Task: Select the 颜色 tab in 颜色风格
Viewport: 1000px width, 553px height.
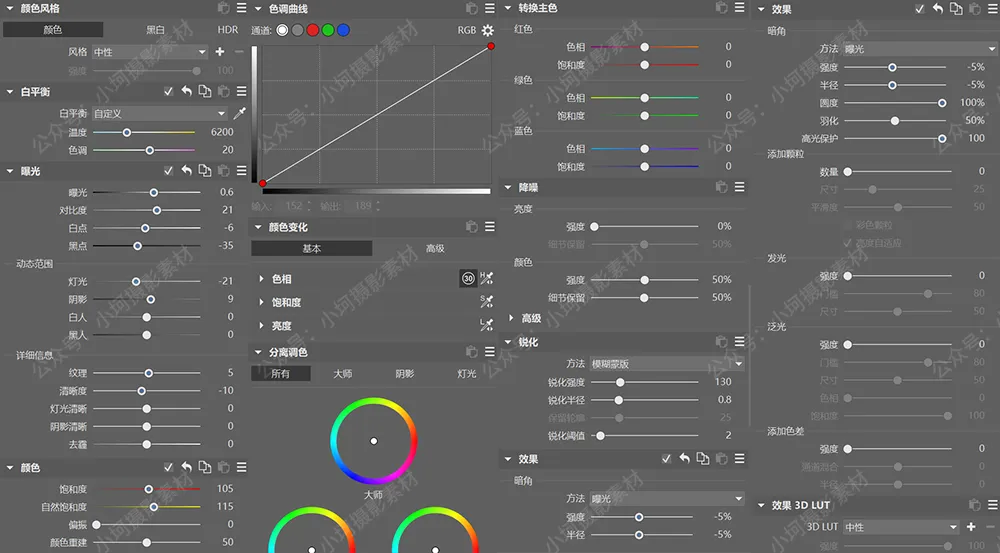Action: click(x=53, y=29)
